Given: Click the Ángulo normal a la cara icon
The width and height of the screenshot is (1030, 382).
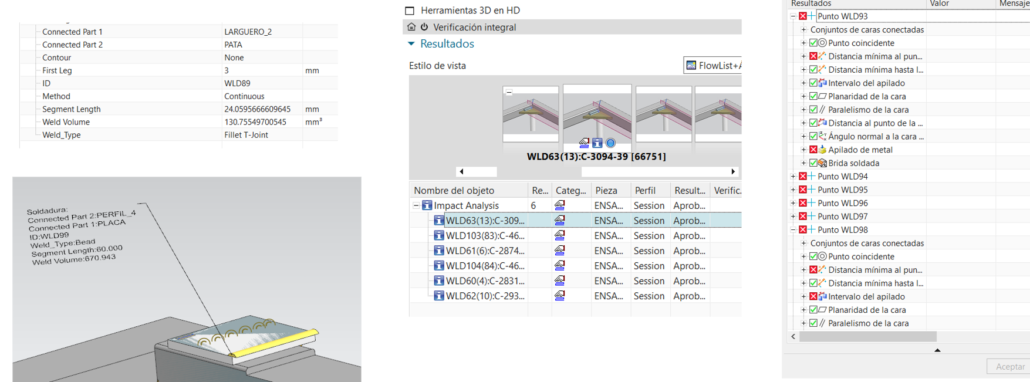Looking at the screenshot, I should 822,137.
